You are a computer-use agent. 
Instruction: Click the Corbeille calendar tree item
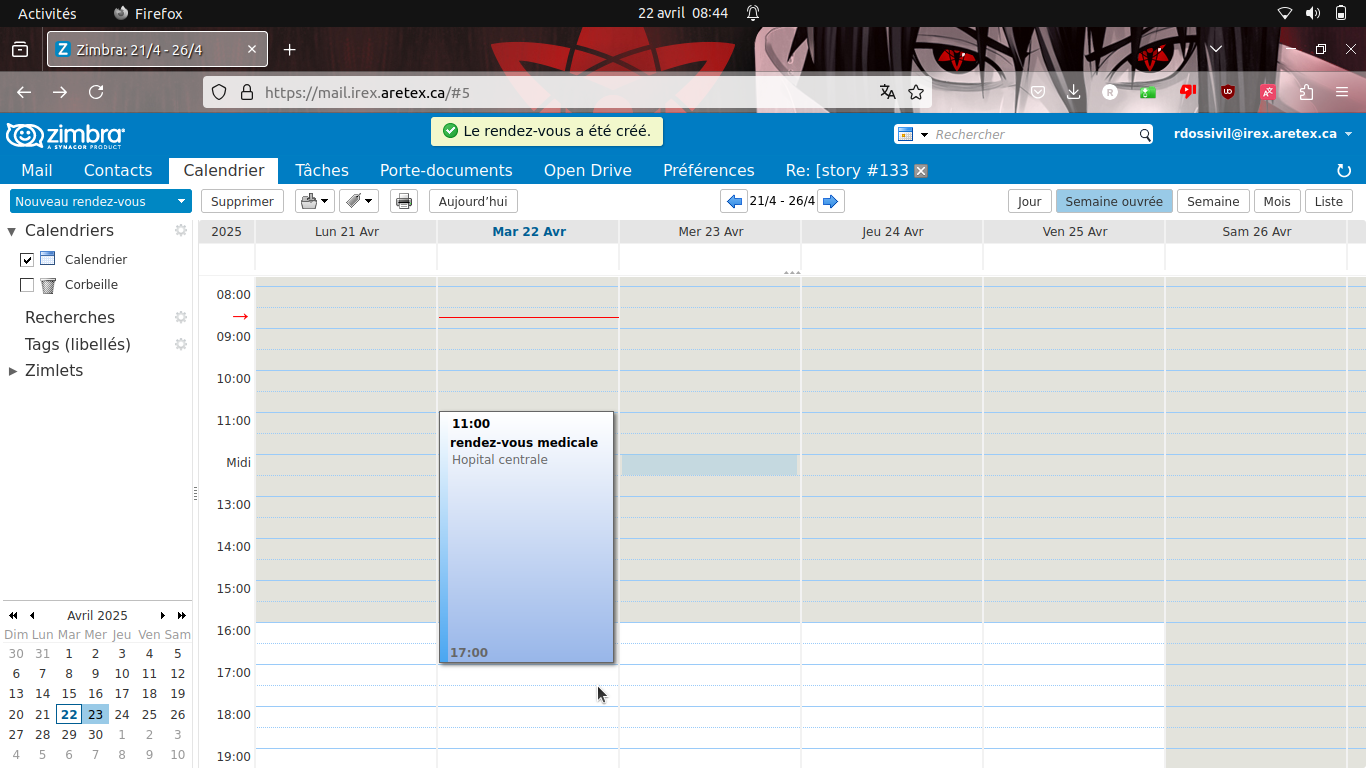92,285
